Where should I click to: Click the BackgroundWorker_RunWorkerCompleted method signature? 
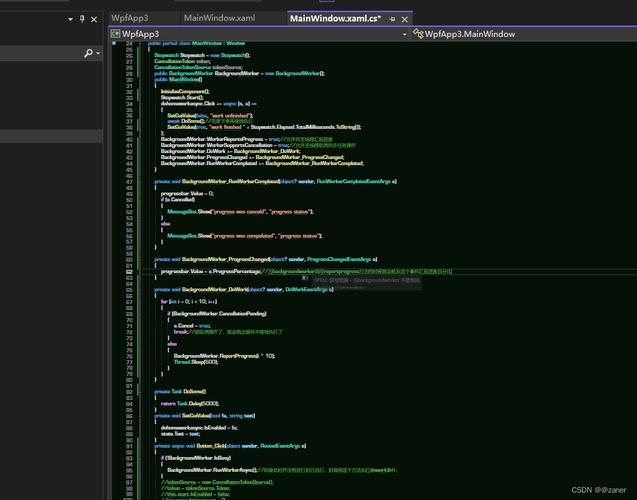click(x=275, y=182)
